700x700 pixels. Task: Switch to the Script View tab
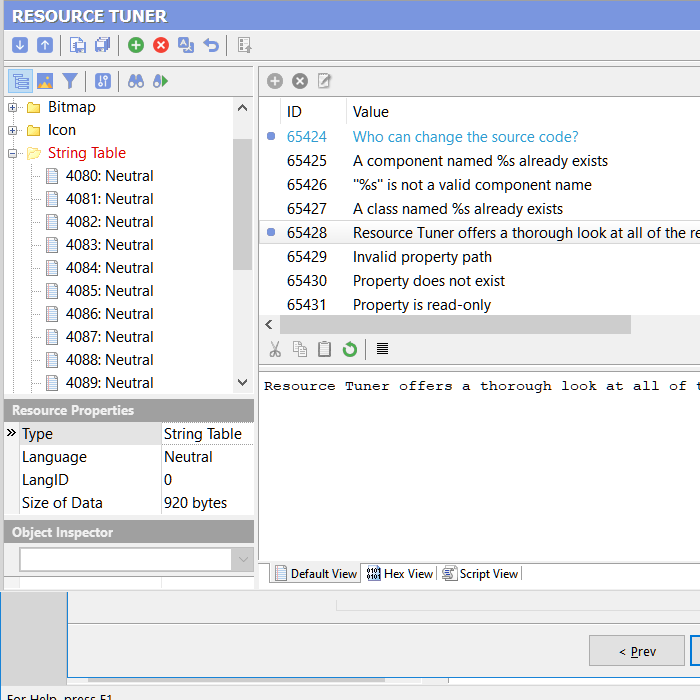480,574
